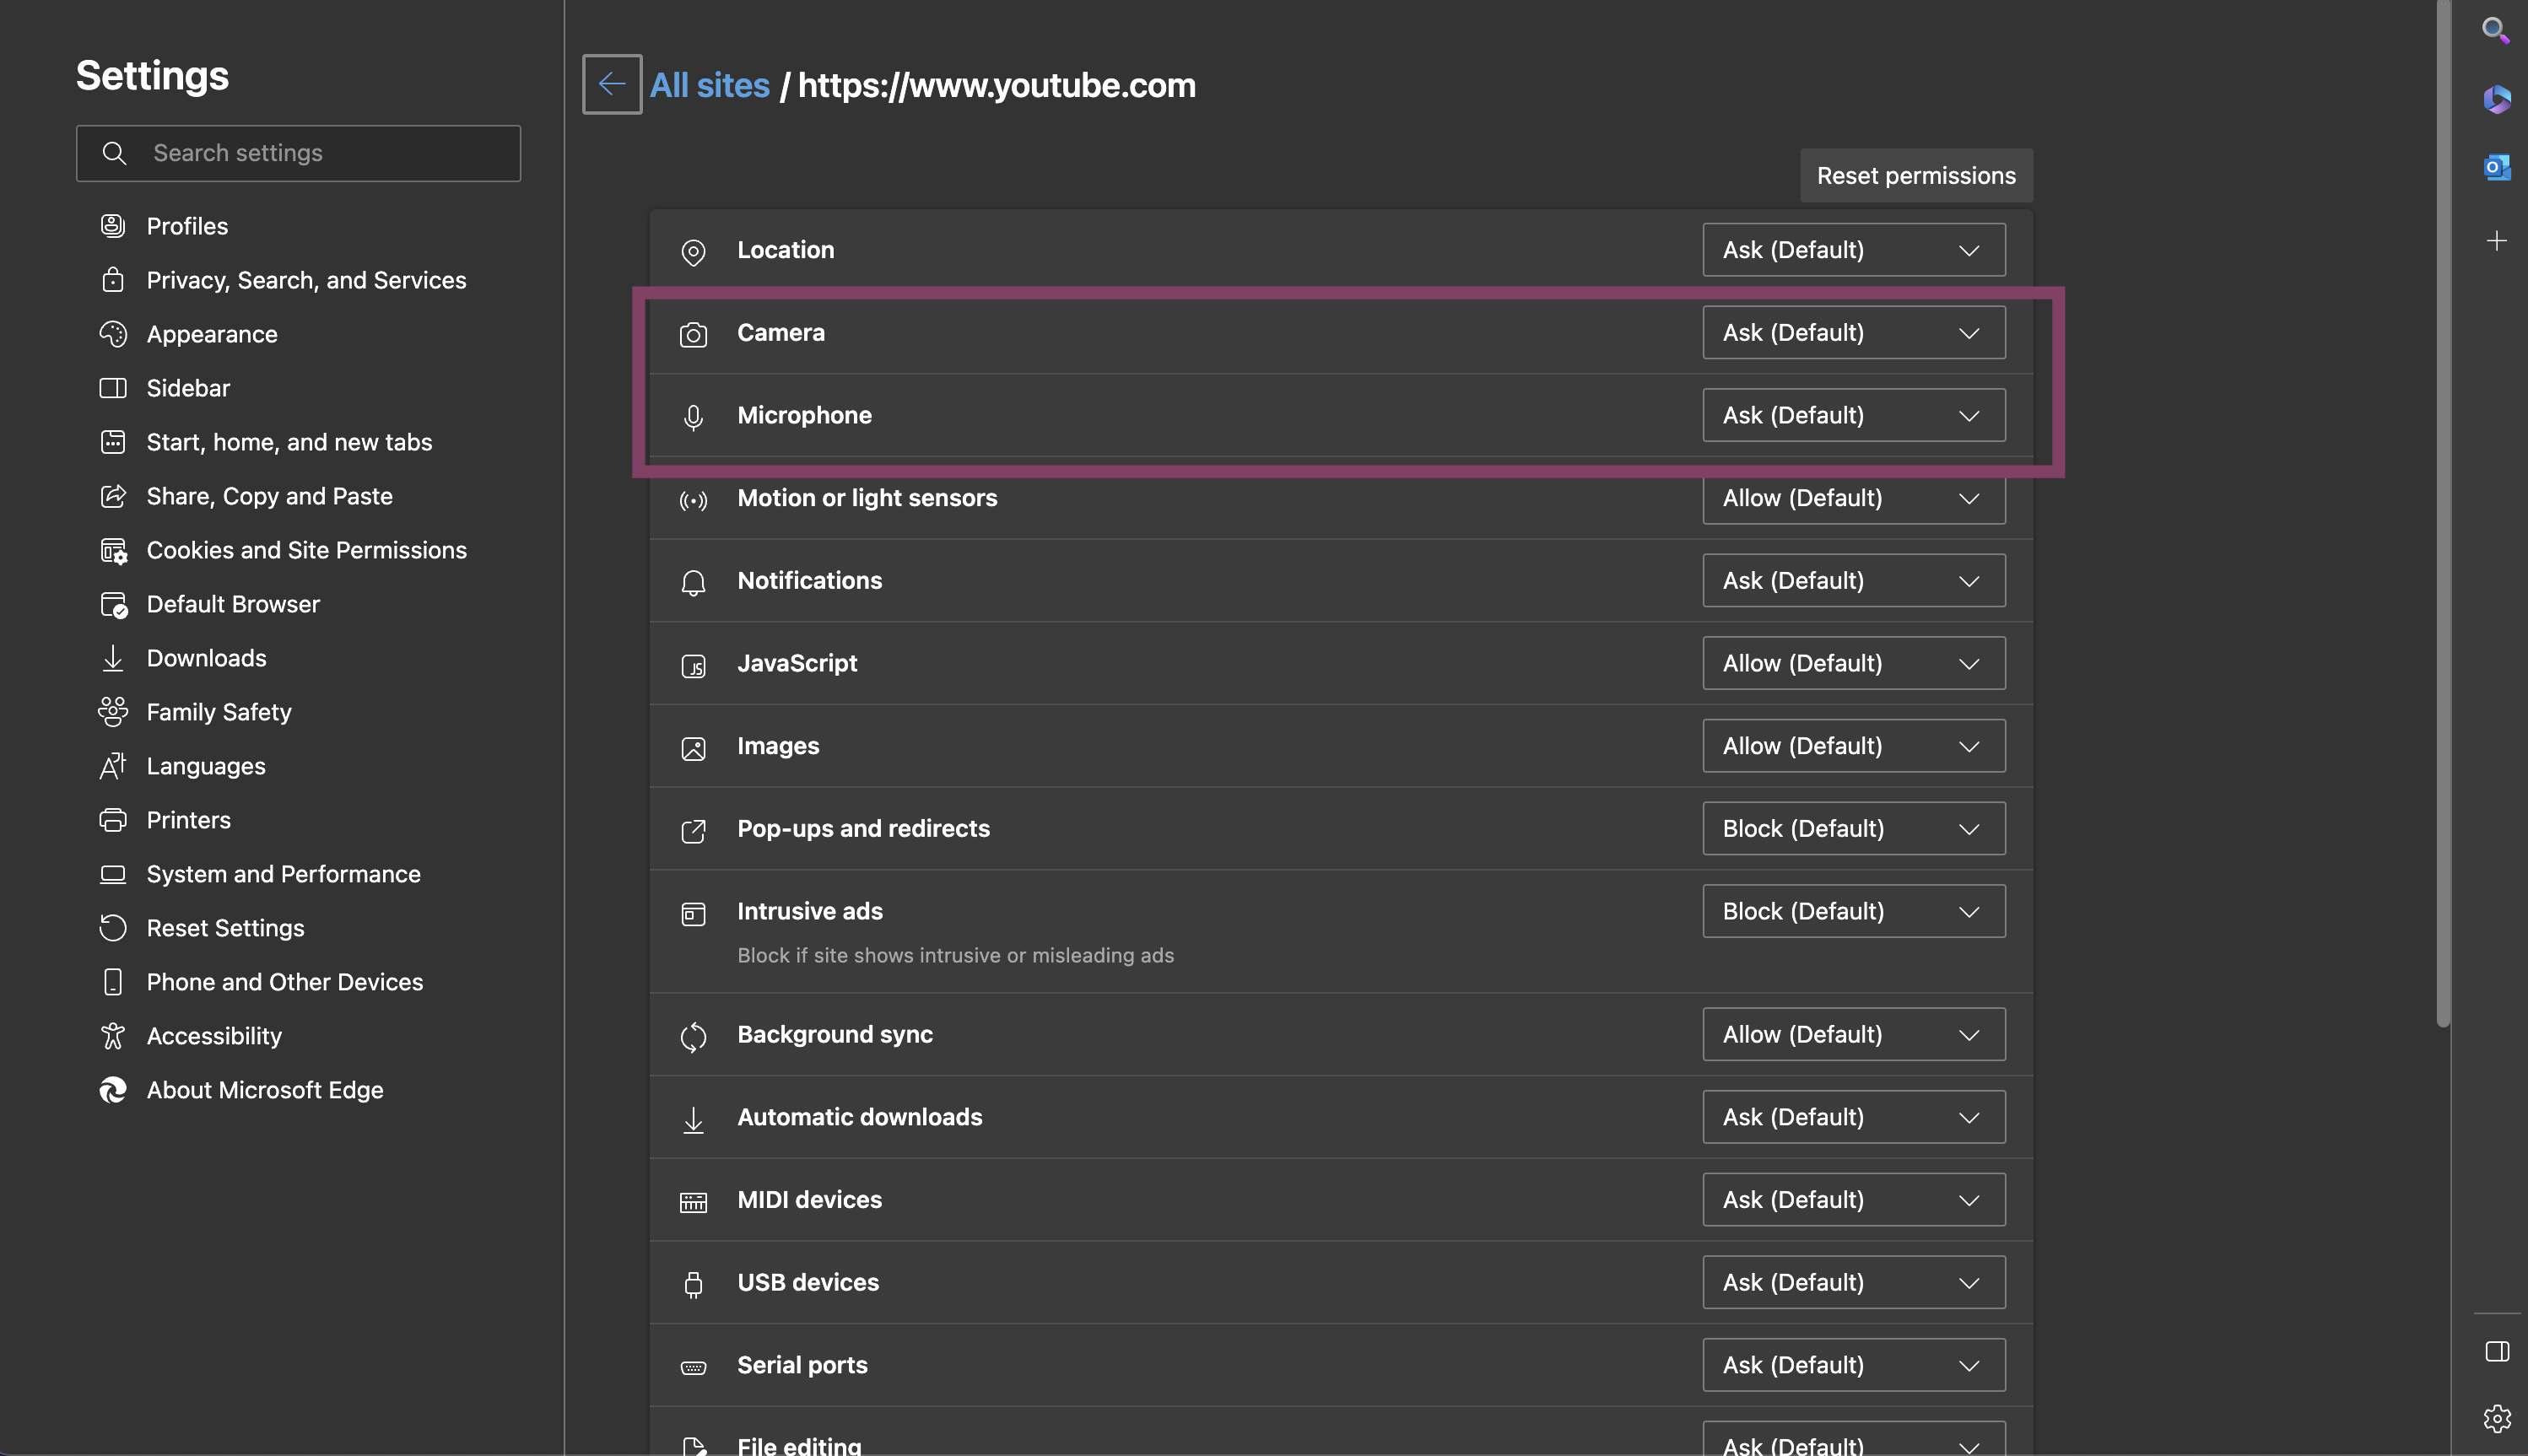Open Share, Copy and Paste settings
The height and width of the screenshot is (1456, 2528).
[x=269, y=496]
